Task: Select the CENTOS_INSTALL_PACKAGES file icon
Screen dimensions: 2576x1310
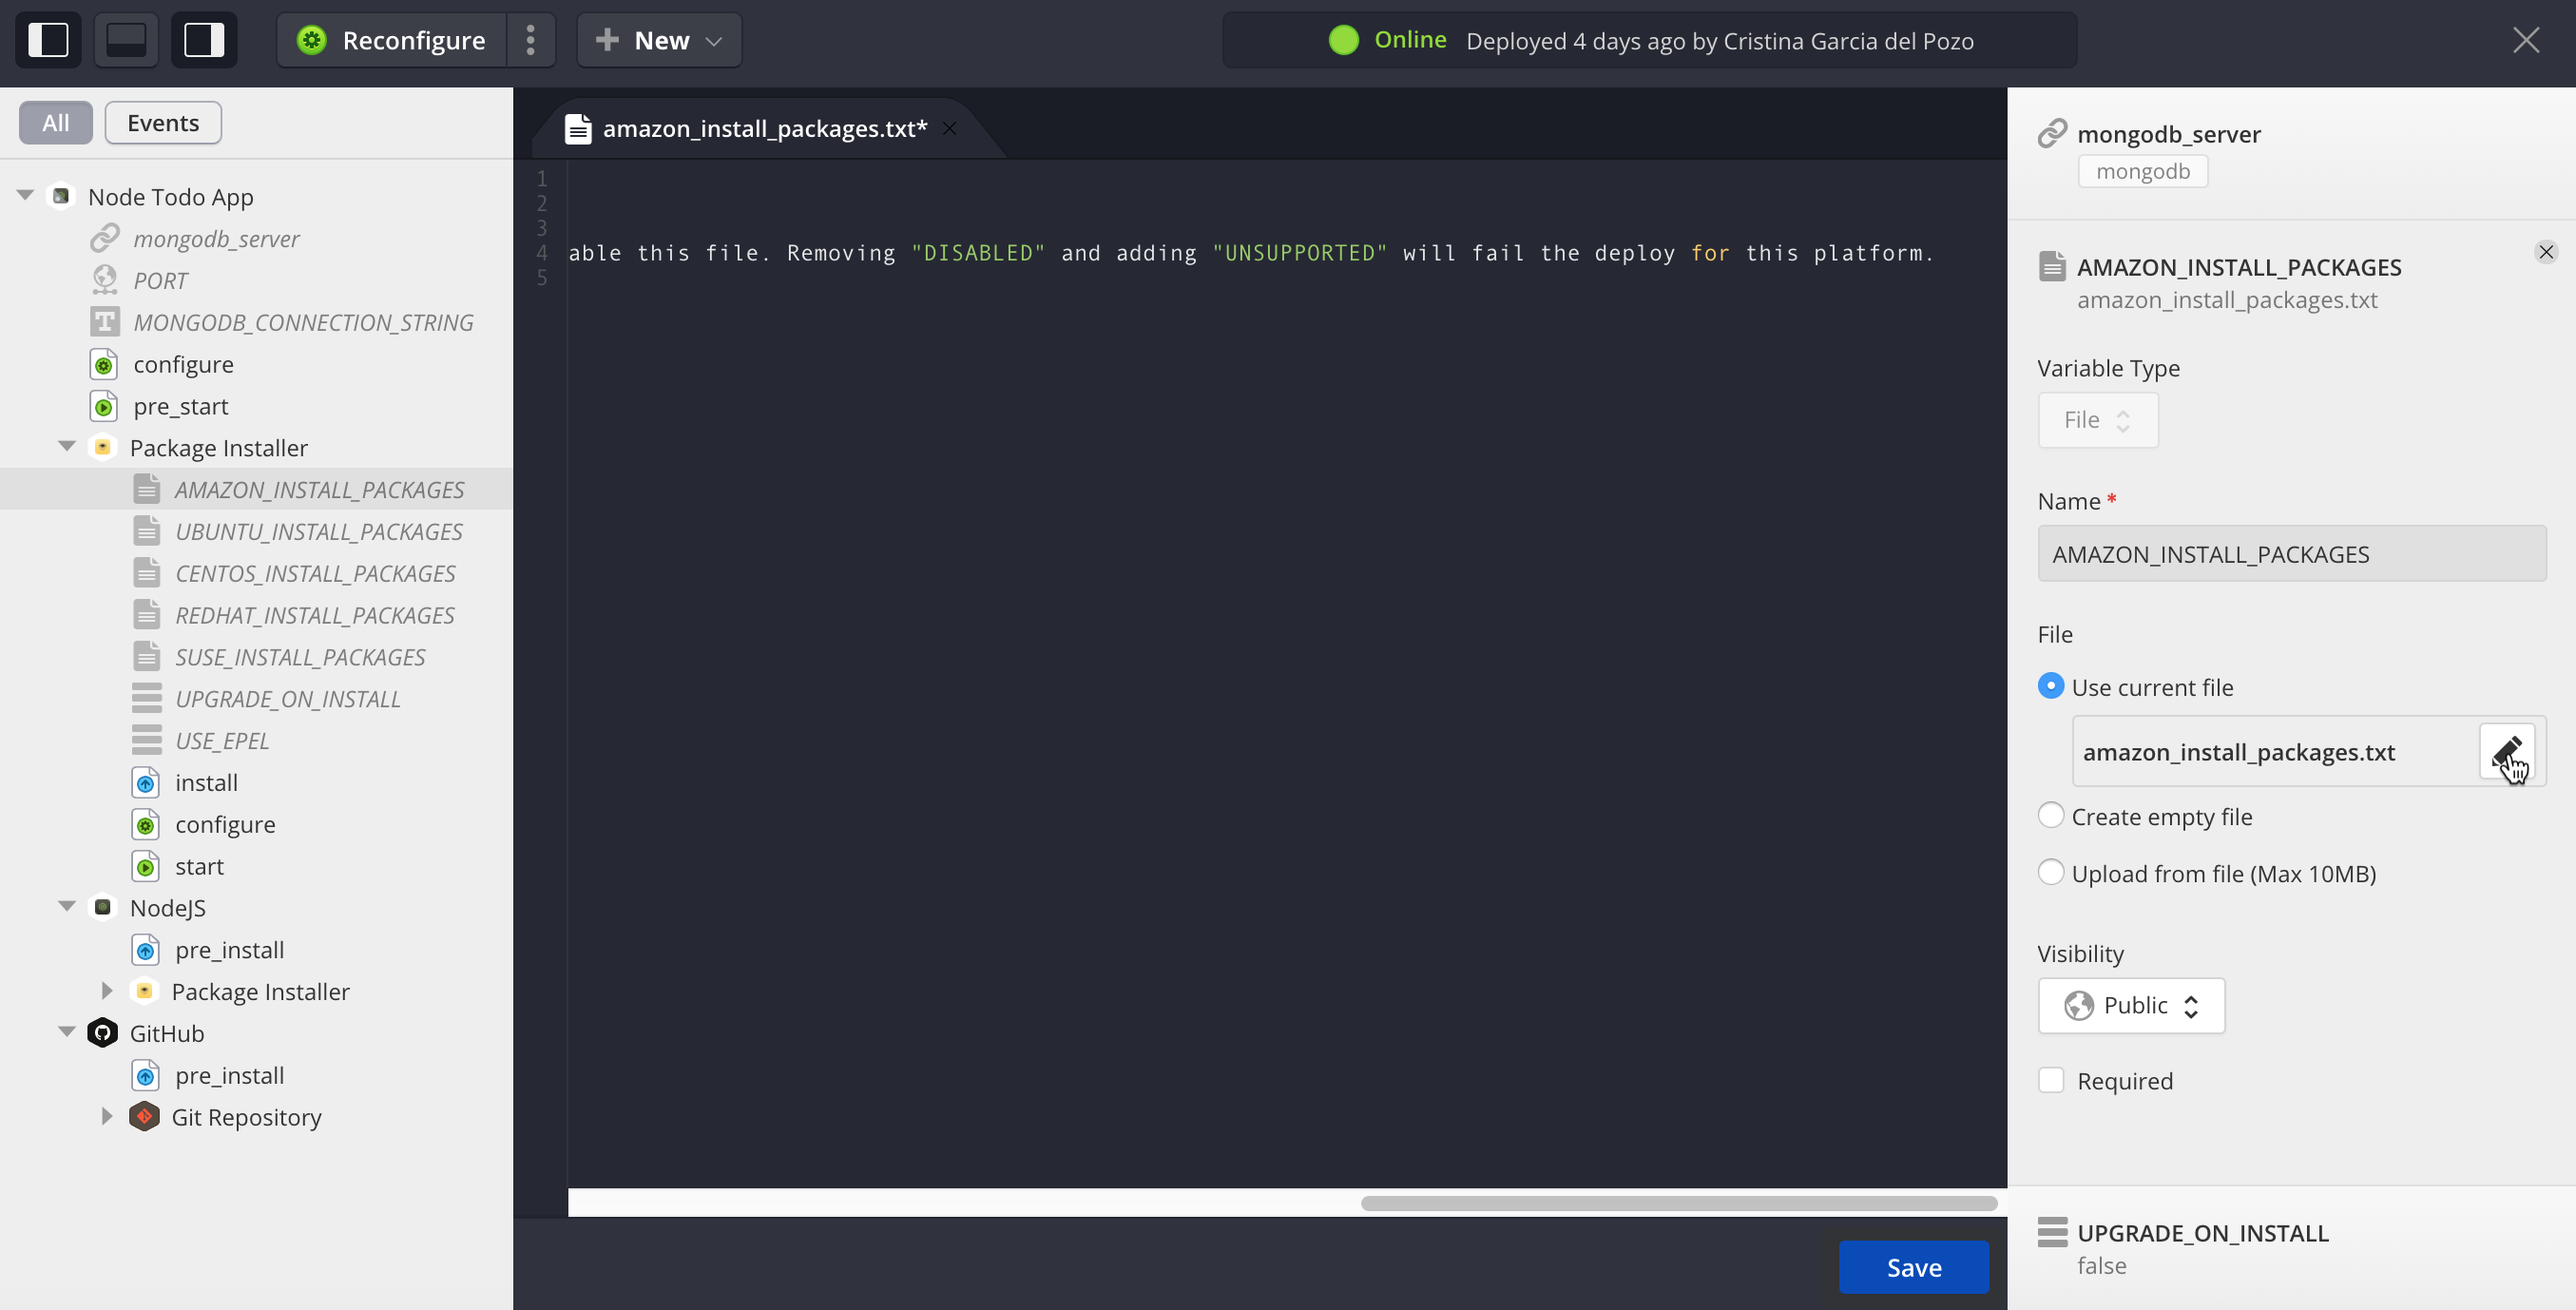Action: [x=147, y=573]
